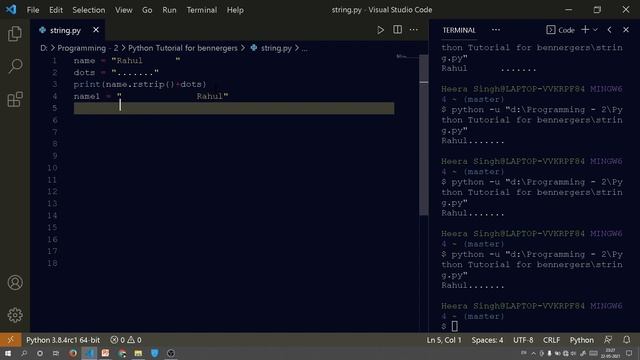Change language mode via Python
Viewport: 640px width, 360px height.
point(582,340)
